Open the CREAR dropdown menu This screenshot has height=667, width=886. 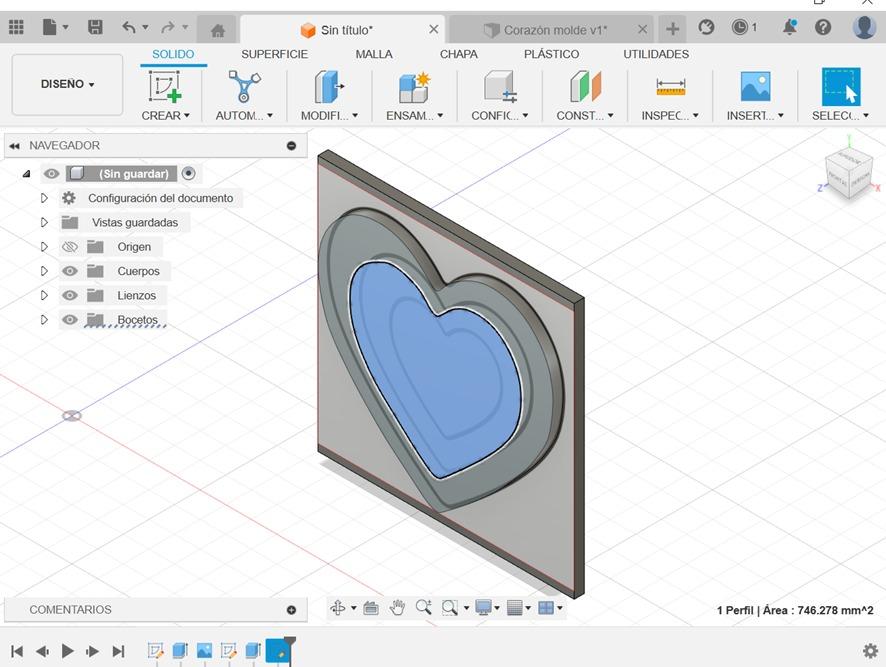click(165, 116)
